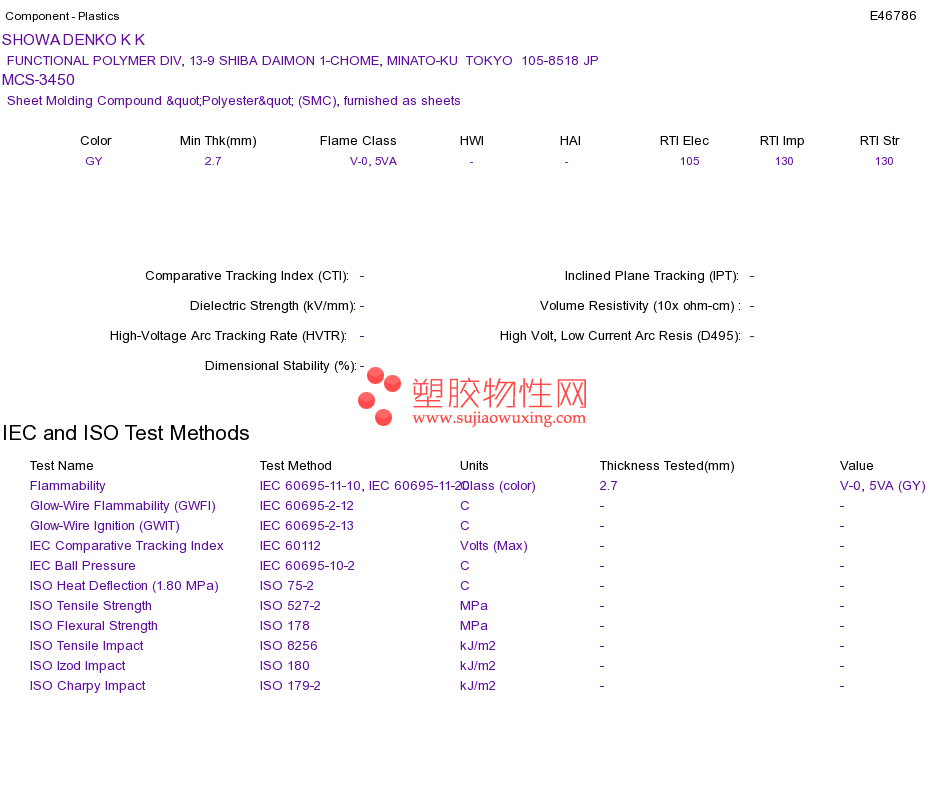Open the 'ISO Tensile Strength' link
Image resolution: width=950 pixels, height=800 pixels.
[91, 606]
